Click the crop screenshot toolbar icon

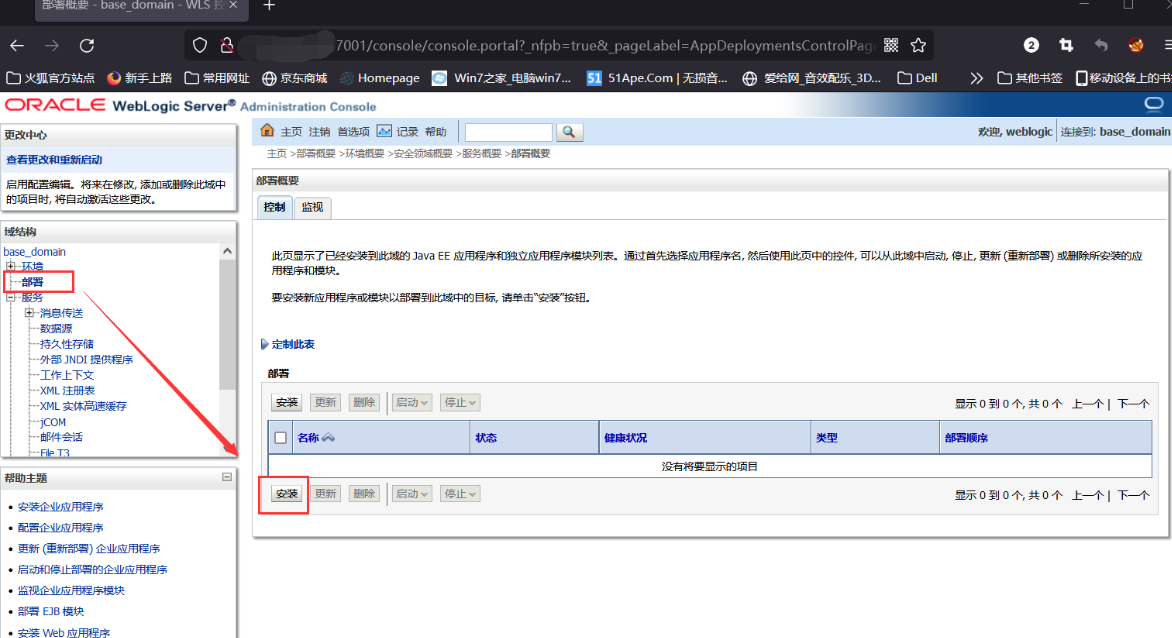1067,46
